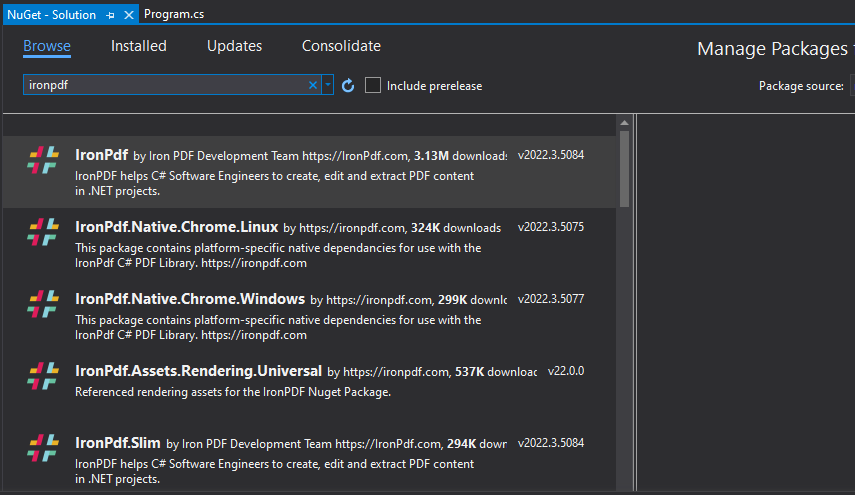Click the IronPdf.Native.Chrome.Windows package icon

point(43,304)
